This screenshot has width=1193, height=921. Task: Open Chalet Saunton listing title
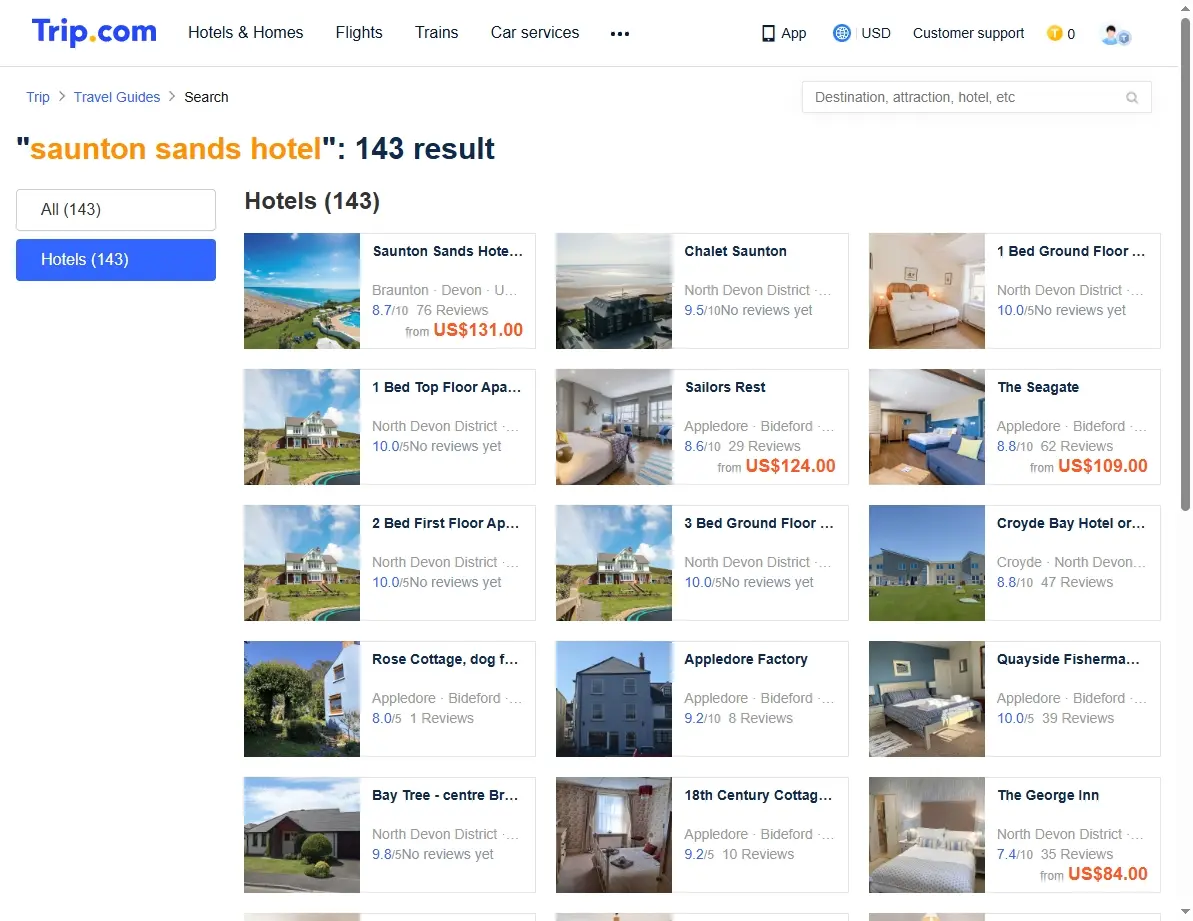pos(736,252)
